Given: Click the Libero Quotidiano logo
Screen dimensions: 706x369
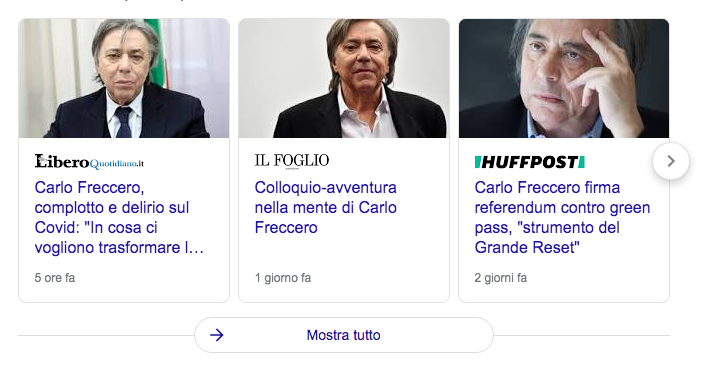Looking at the screenshot, I should coord(89,162).
